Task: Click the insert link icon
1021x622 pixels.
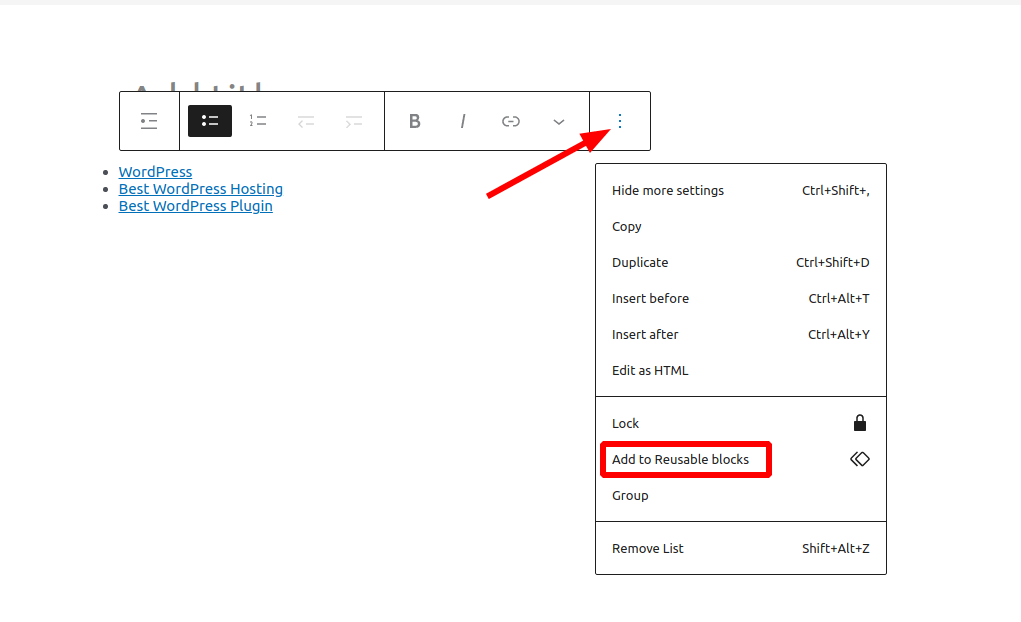Action: pyautogui.click(x=510, y=121)
